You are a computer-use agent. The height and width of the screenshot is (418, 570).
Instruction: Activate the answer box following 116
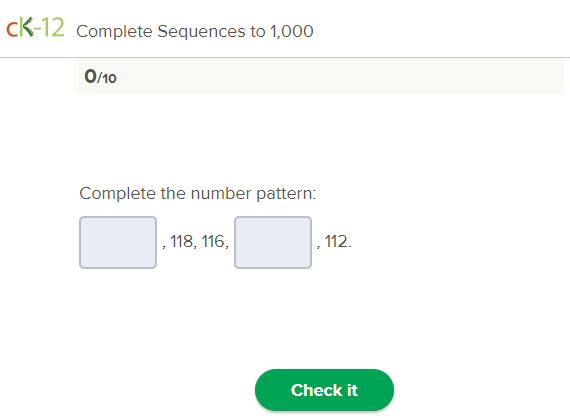(x=273, y=242)
